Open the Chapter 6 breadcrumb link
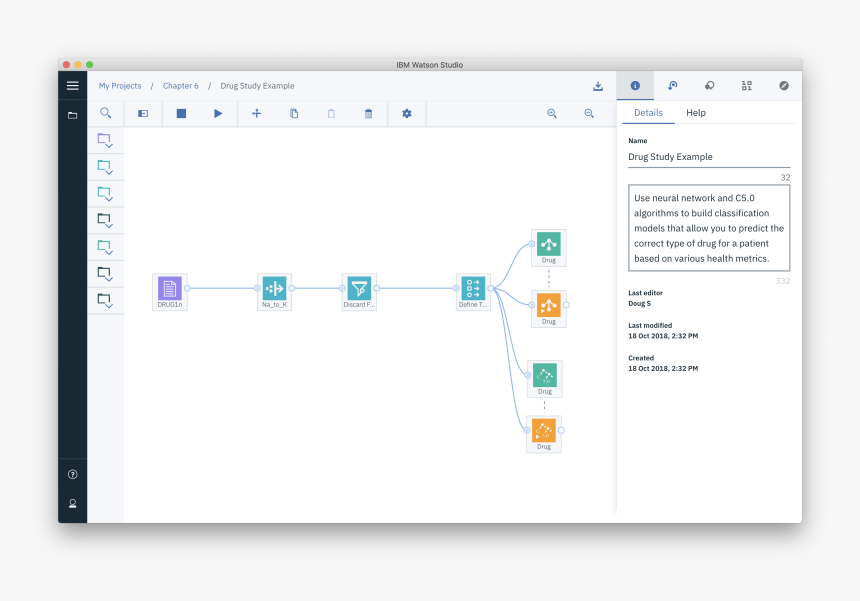 click(180, 86)
